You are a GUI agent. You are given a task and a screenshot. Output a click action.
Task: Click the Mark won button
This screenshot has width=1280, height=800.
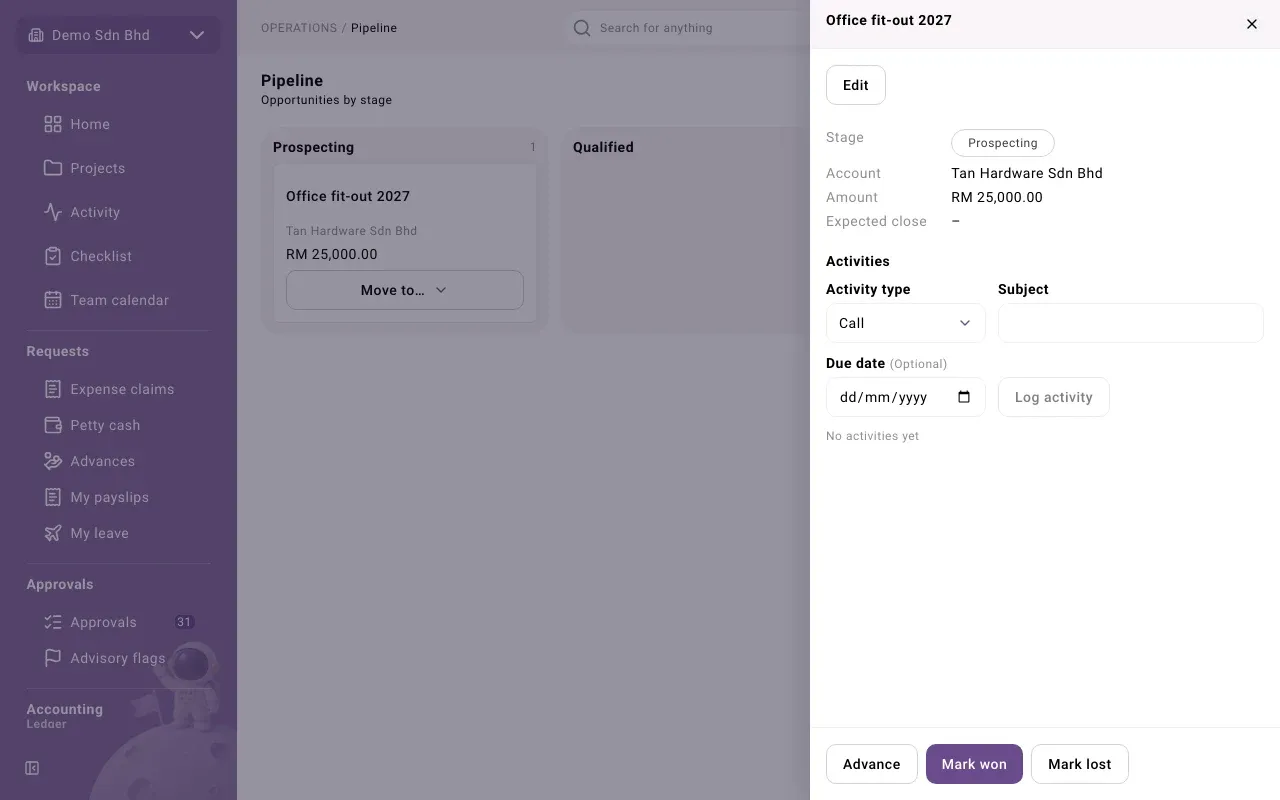tap(974, 764)
